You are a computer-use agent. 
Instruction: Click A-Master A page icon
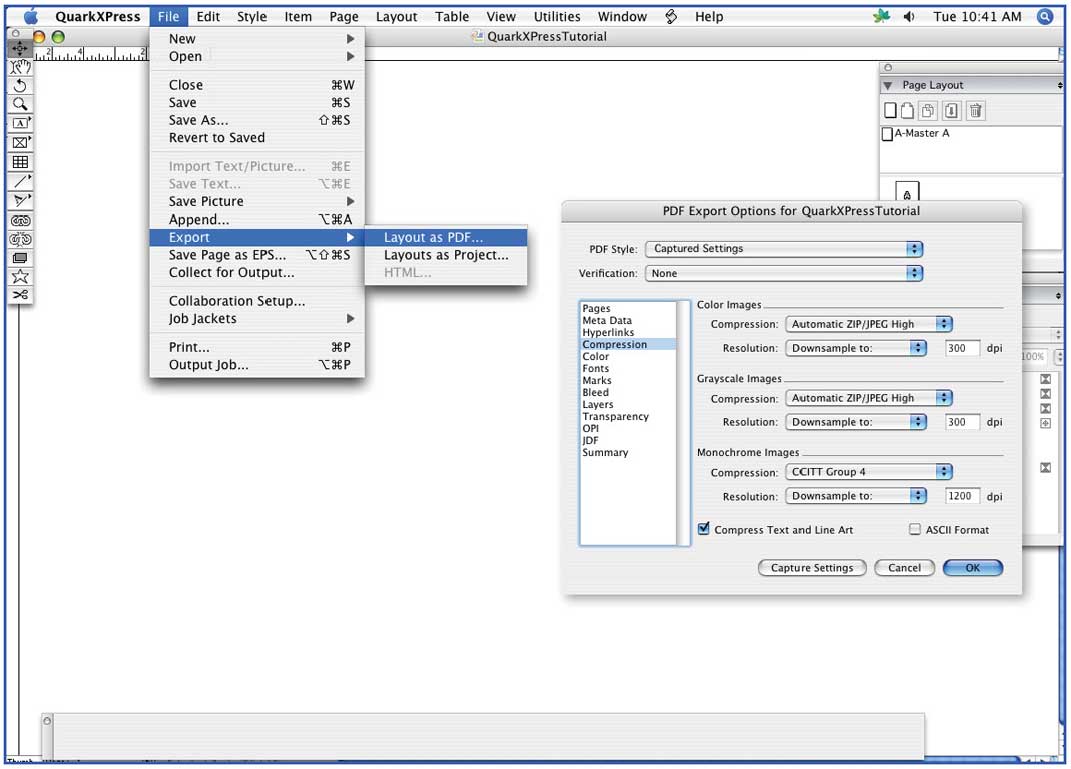887,134
